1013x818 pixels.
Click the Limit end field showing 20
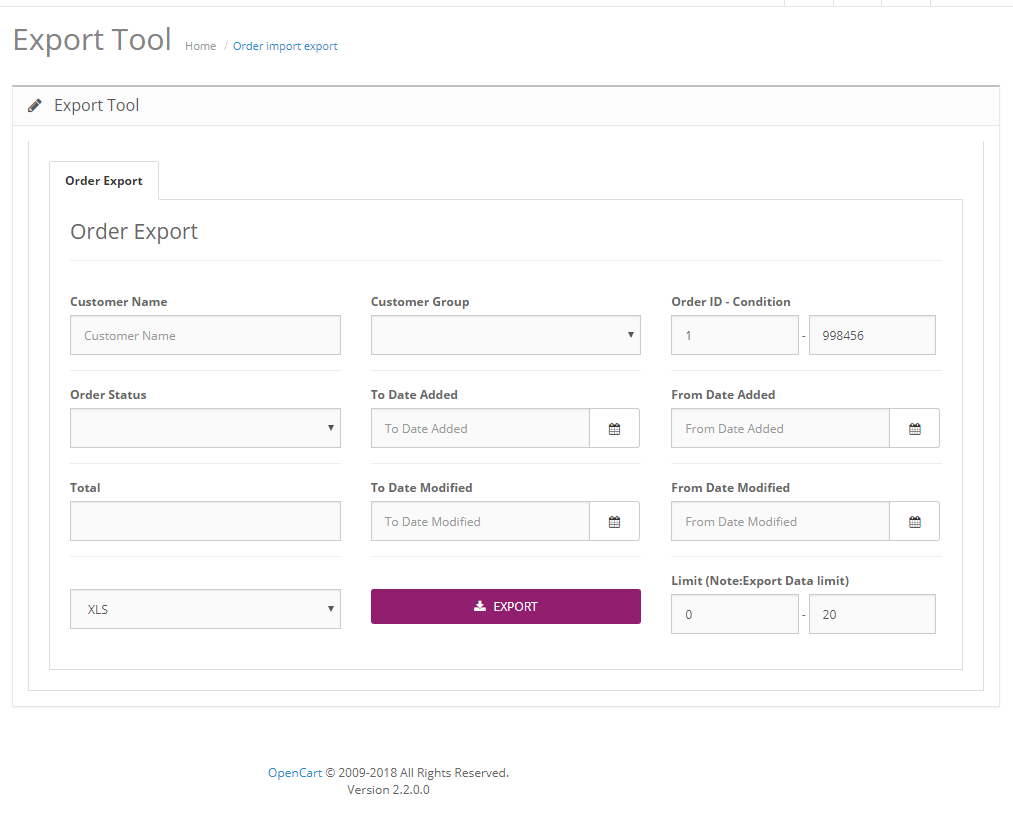tap(872, 614)
